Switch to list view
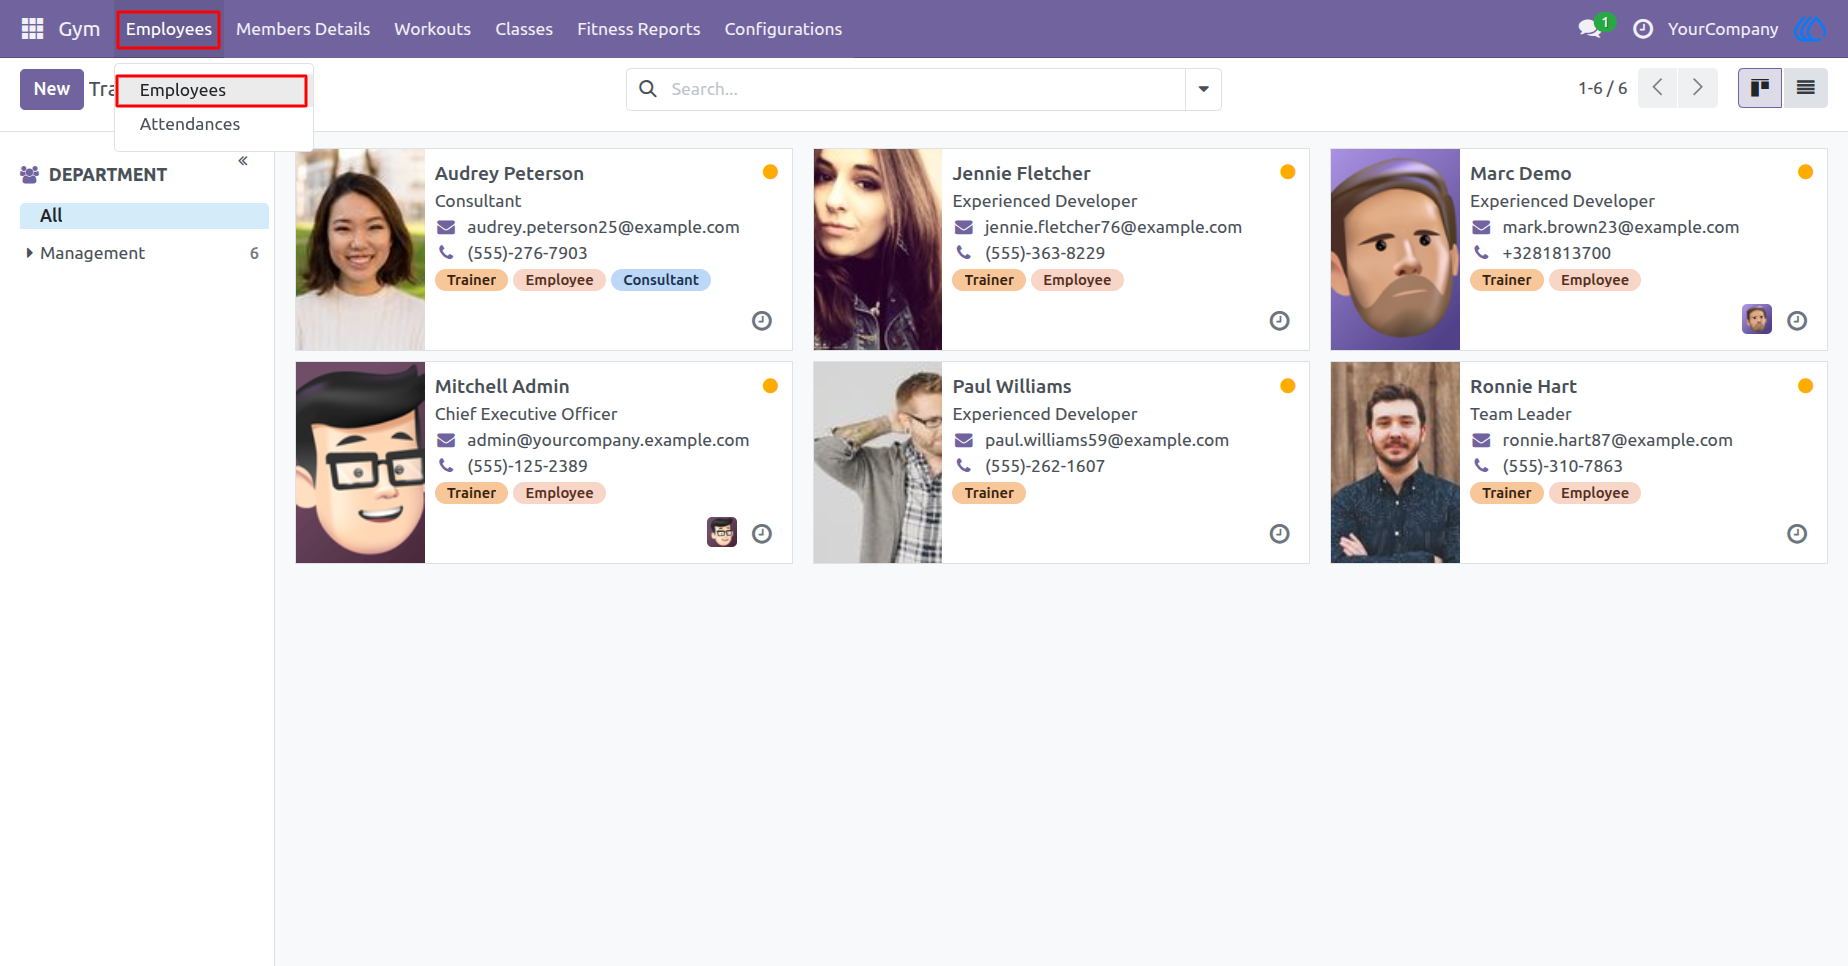 [x=1806, y=88]
